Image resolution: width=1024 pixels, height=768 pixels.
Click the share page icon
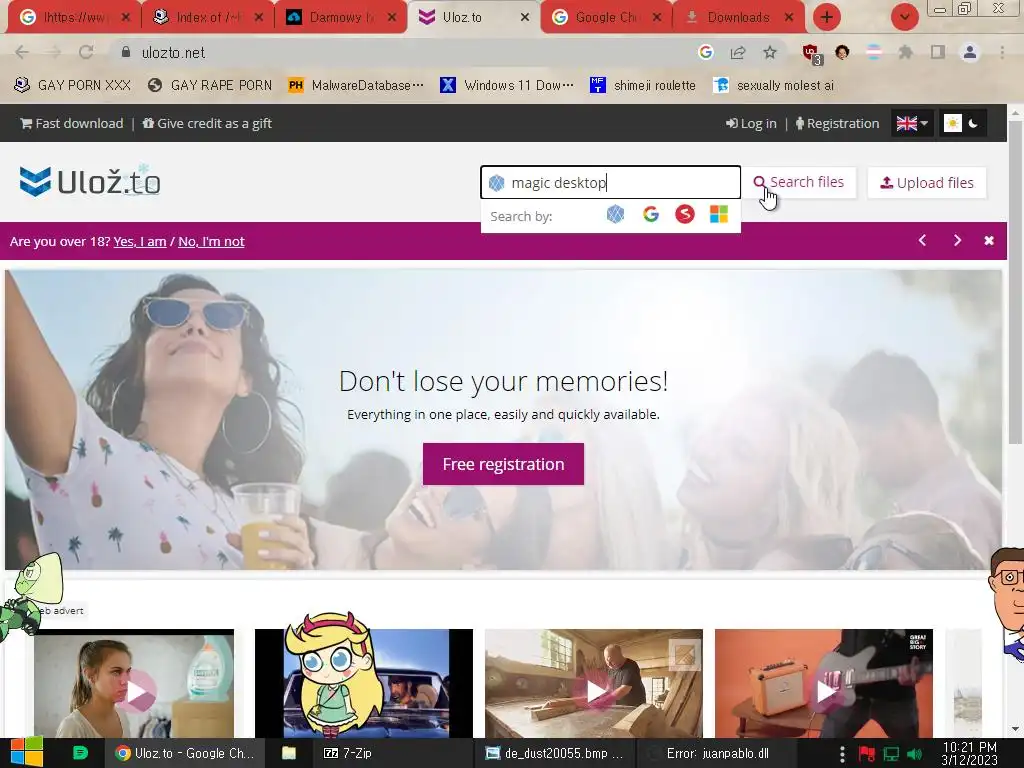pos(738,52)
